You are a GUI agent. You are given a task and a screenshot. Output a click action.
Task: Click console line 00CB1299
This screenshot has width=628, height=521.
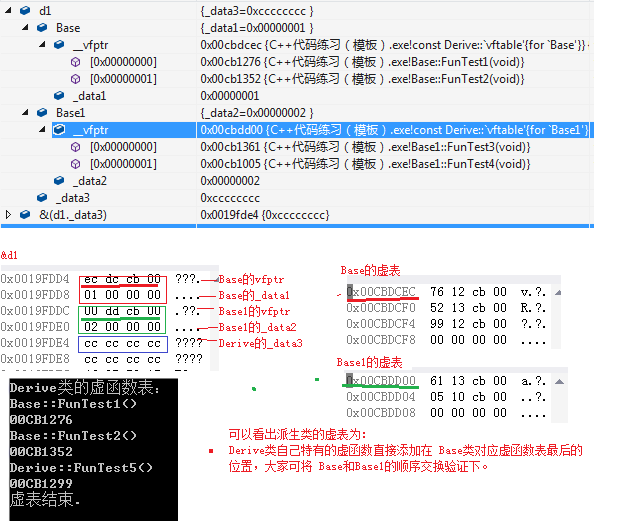tap(41, 484)
